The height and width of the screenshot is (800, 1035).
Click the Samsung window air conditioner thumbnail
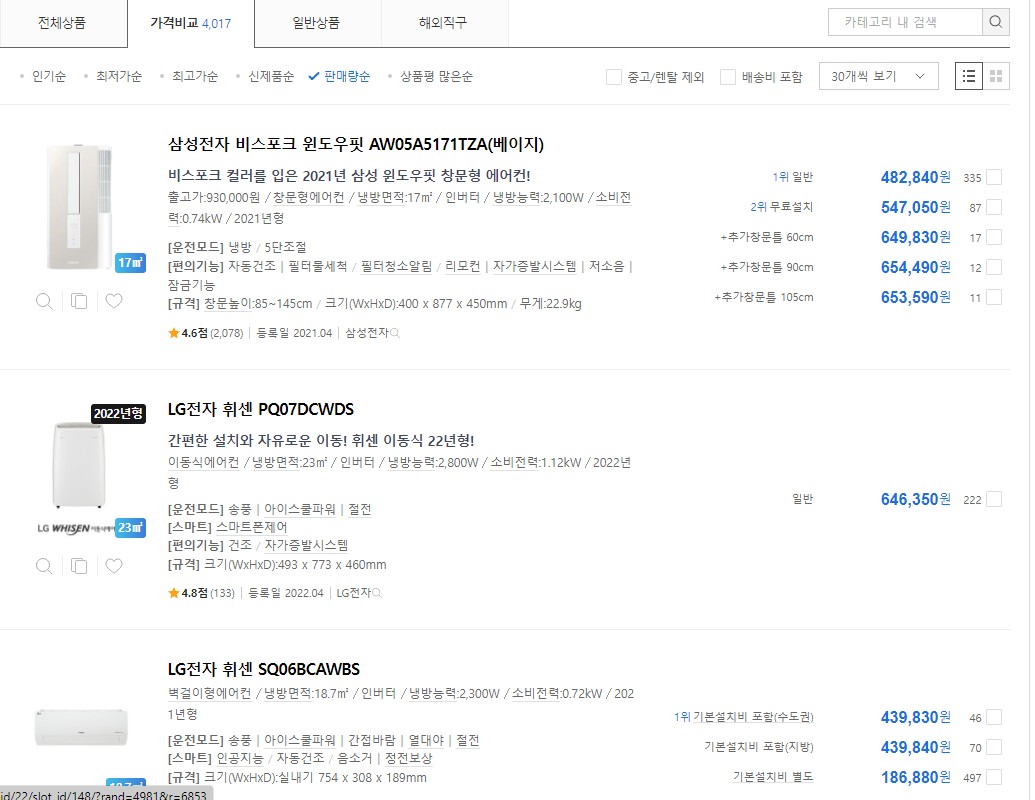click(x=79, y=207)
